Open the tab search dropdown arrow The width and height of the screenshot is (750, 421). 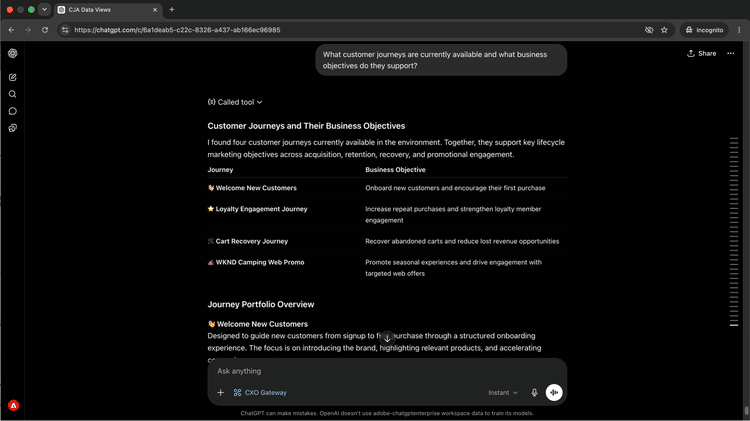(44, 10)
